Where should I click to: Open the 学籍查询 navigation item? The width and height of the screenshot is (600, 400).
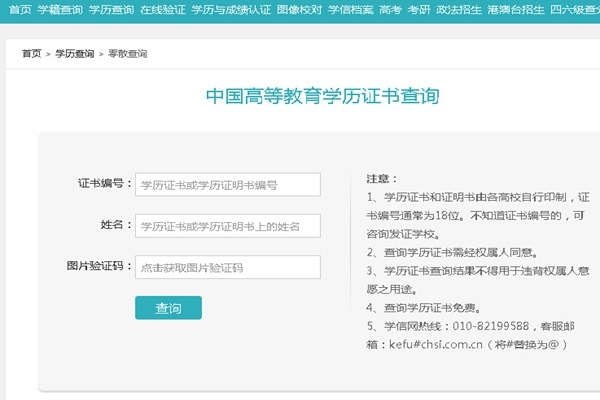click(x=59, y=9)
